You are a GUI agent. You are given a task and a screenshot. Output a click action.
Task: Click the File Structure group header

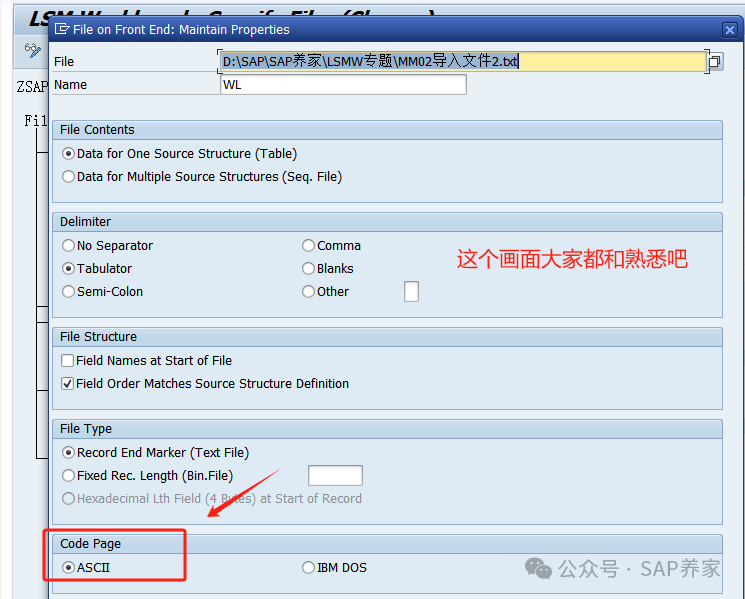[387, 337]
